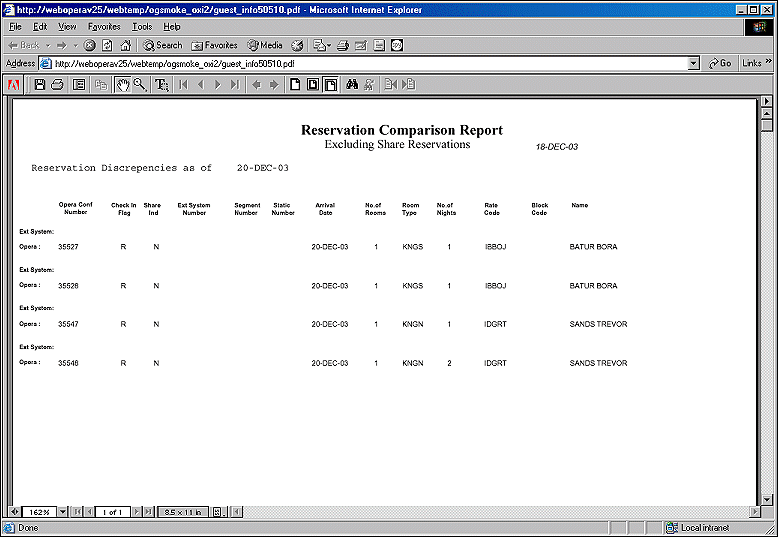This screenshot has height=537, width=778.
Task: Click the Search toolbar button
Action: click(163, 45)
